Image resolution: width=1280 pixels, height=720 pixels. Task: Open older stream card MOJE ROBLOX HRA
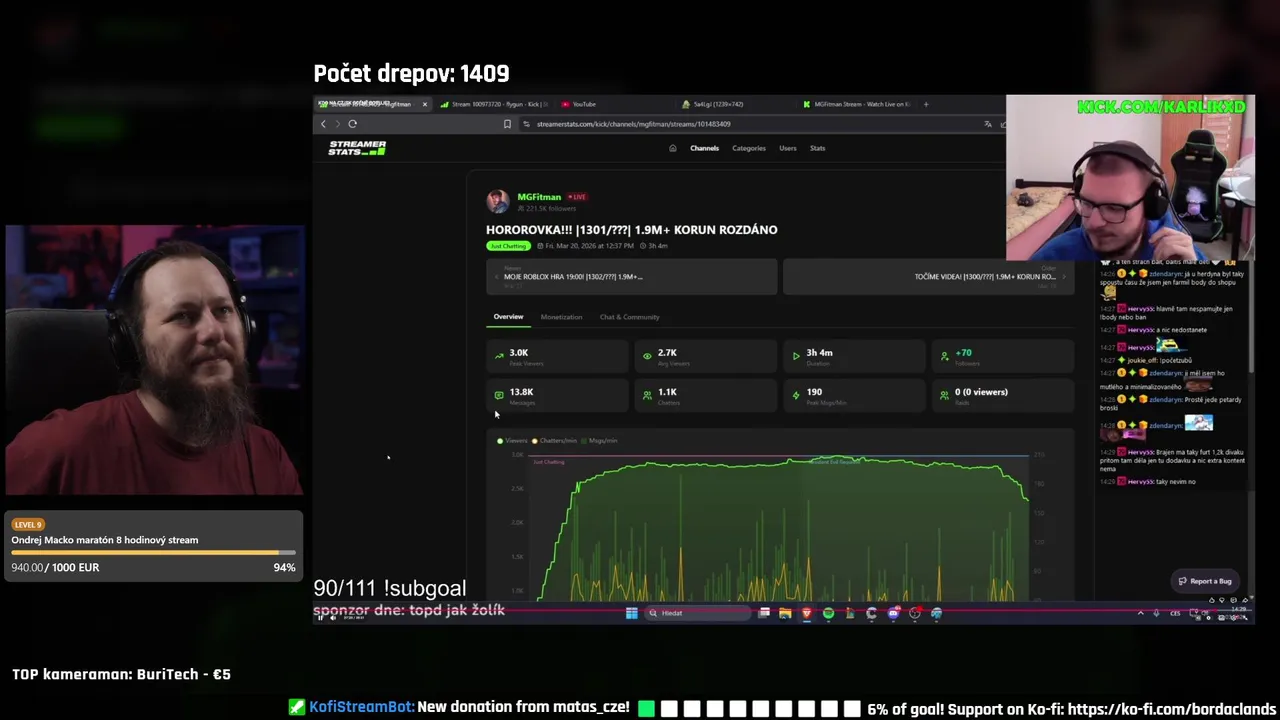[x=631, y=277]
